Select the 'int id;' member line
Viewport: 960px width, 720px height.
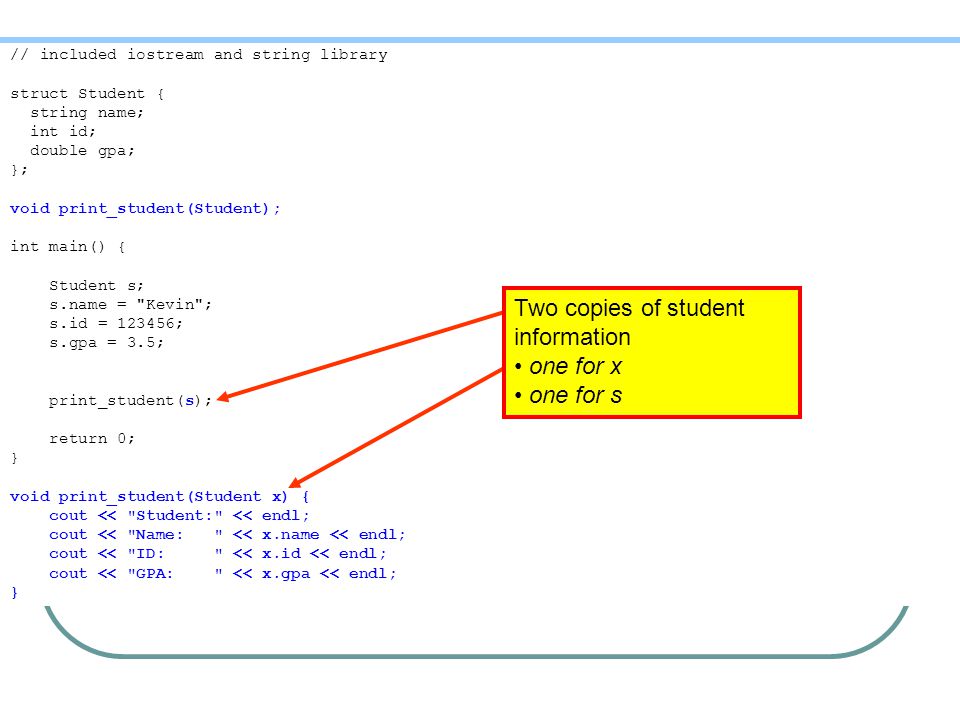tap(63, 132)
